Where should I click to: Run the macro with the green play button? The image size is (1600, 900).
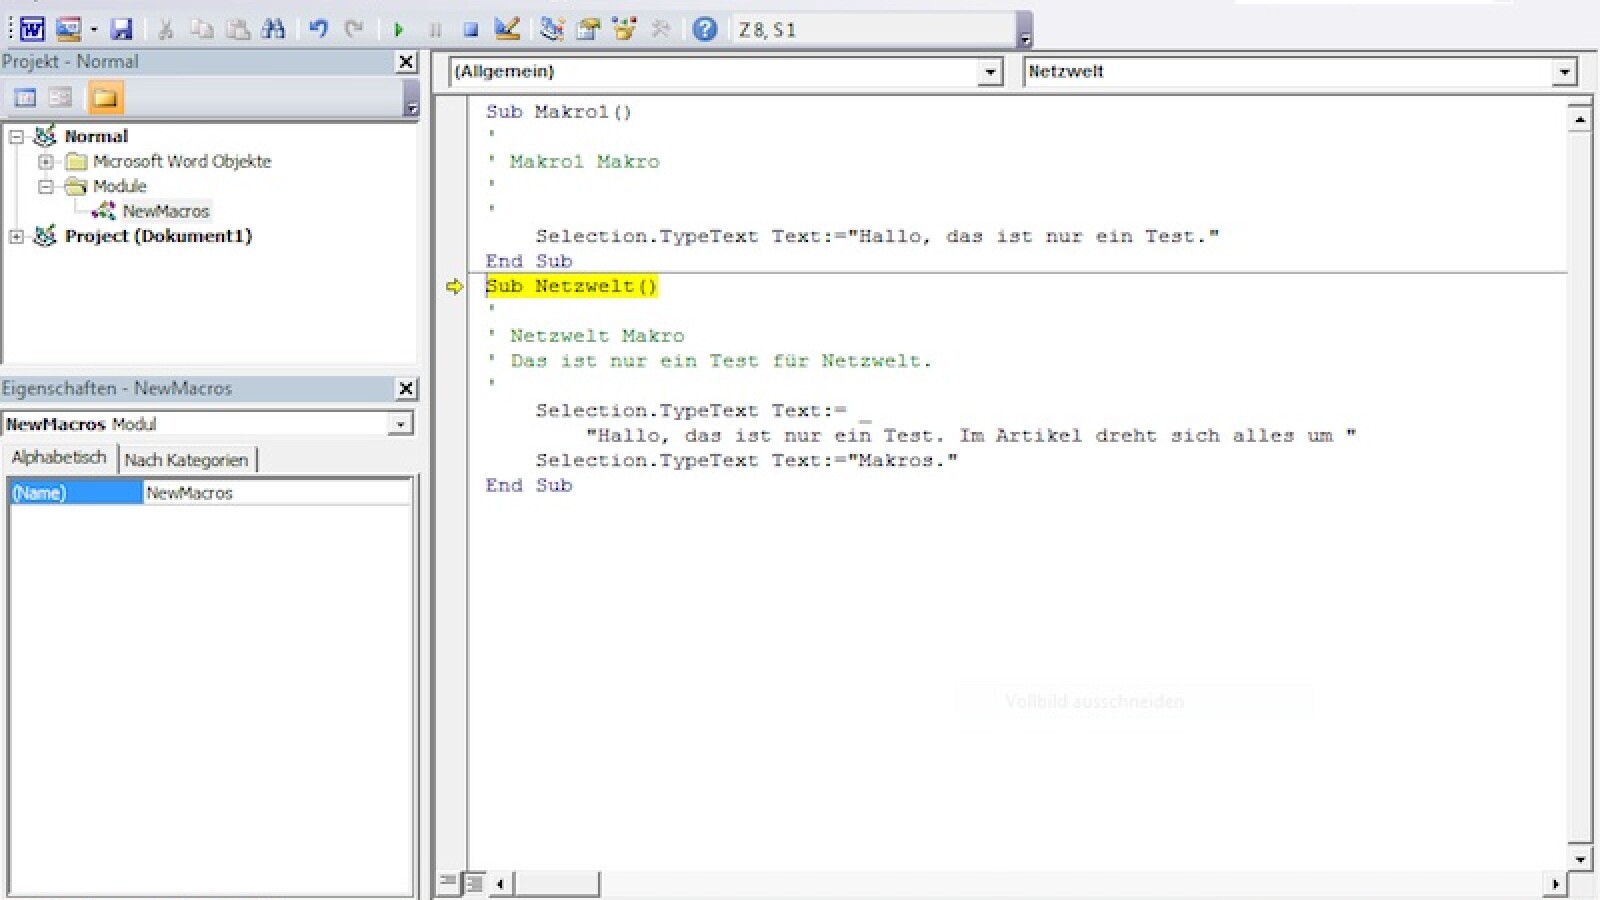point(398,30)
